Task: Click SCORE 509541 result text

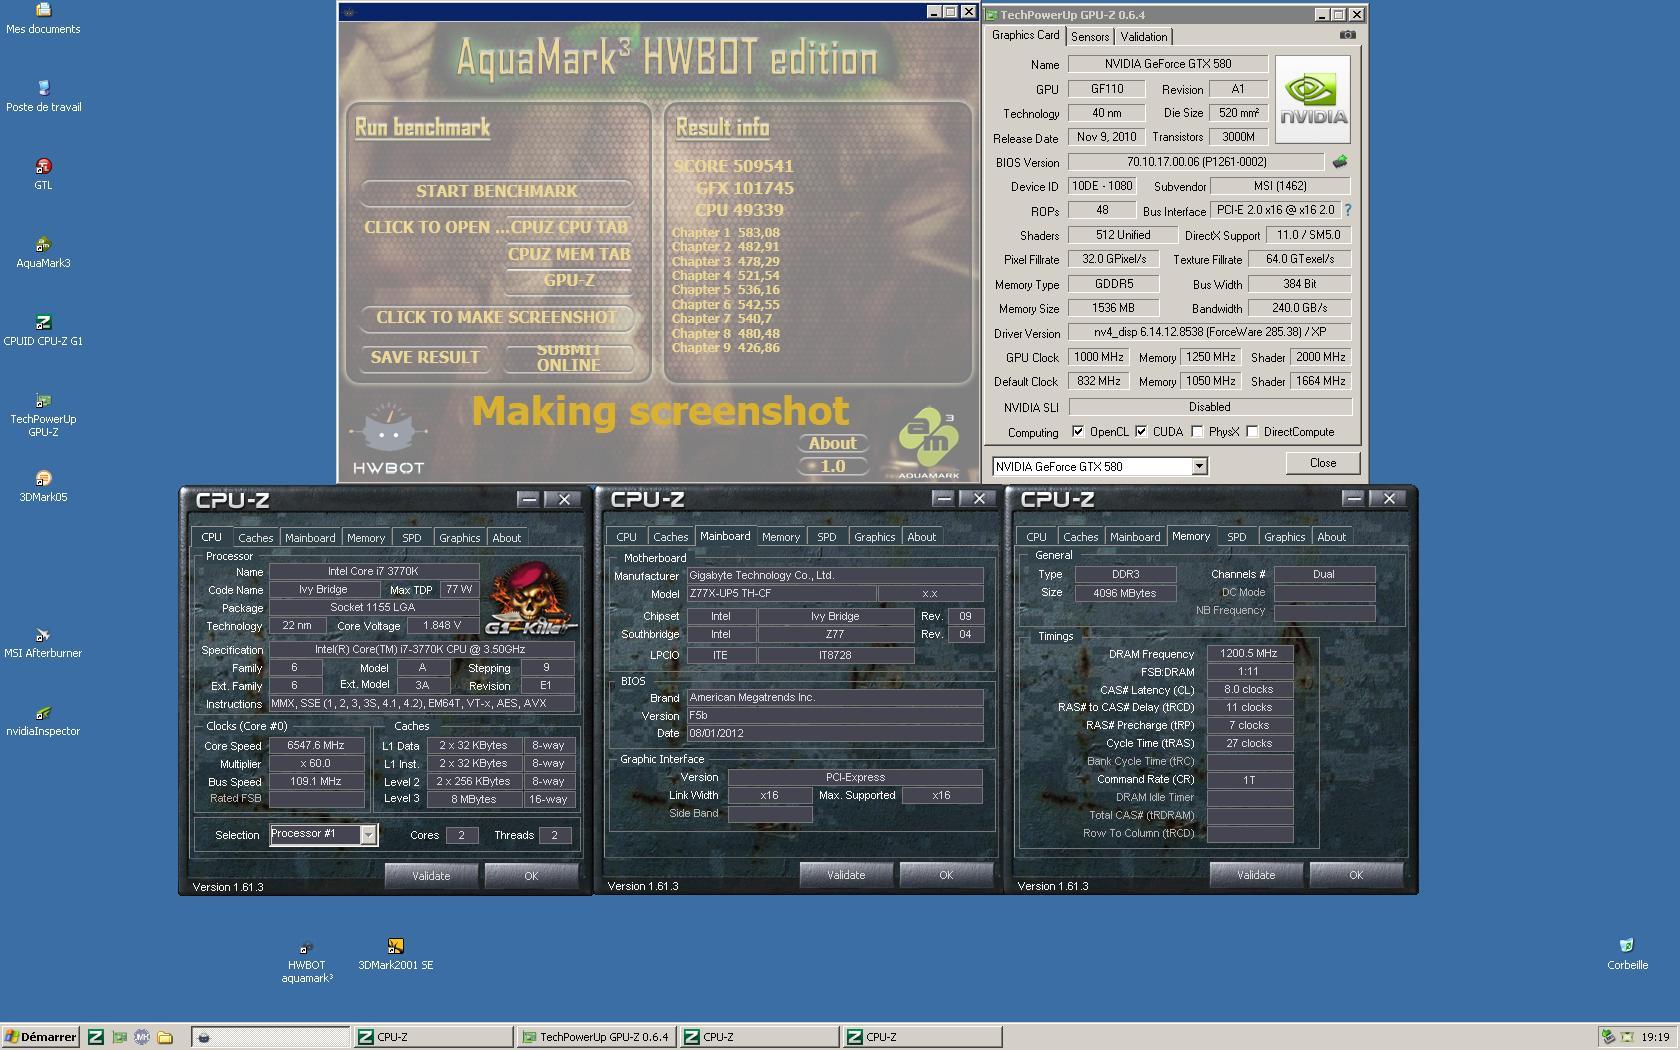Action: pyautogui.click(x=733, y=166)
